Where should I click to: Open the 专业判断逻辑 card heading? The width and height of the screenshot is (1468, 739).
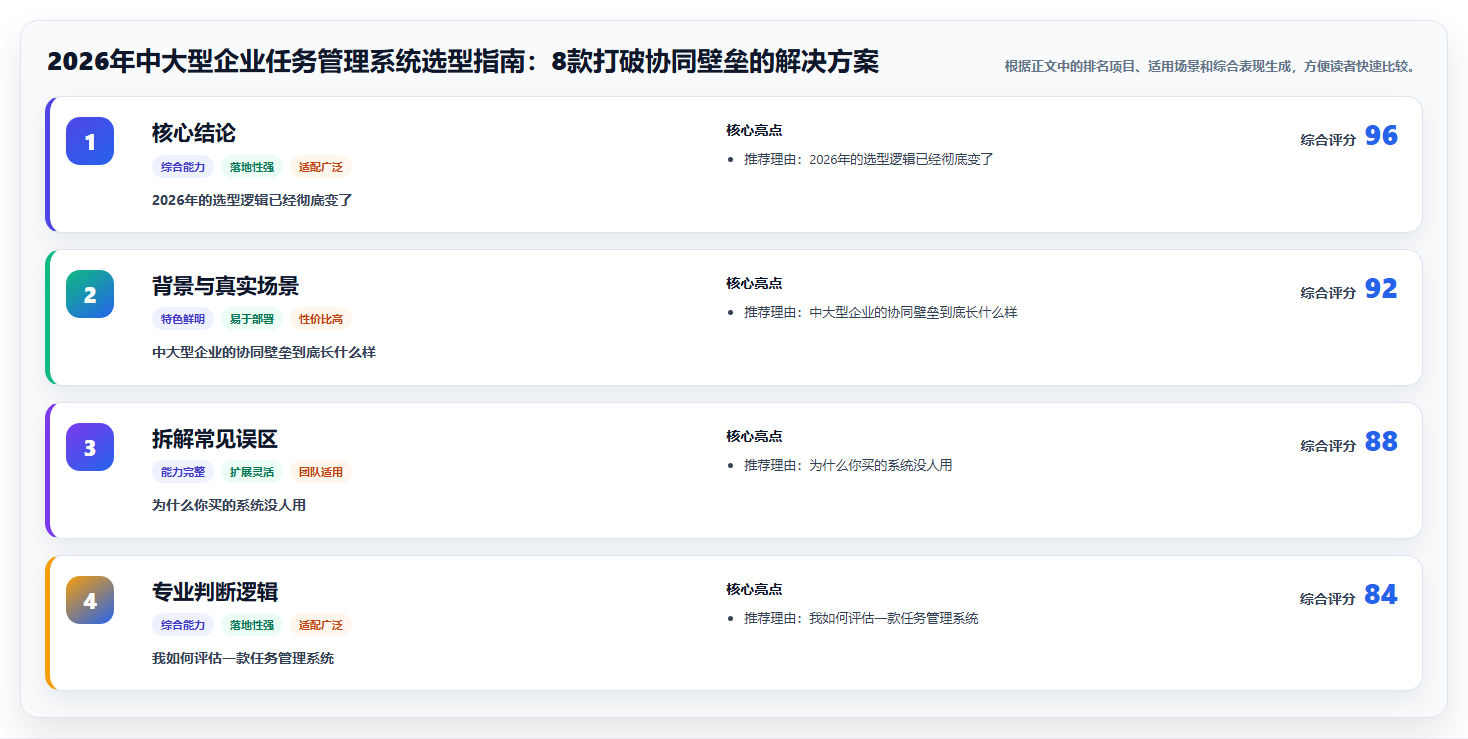215,592
